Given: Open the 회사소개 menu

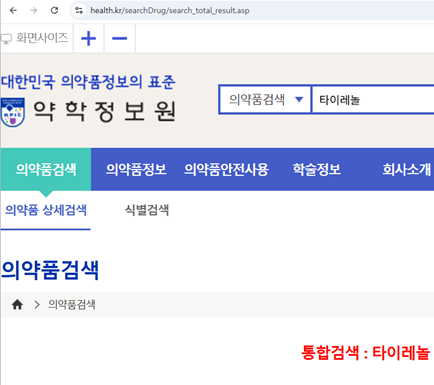Looking at the screenshot, I should pyautogui.click(x=407, y=169).
